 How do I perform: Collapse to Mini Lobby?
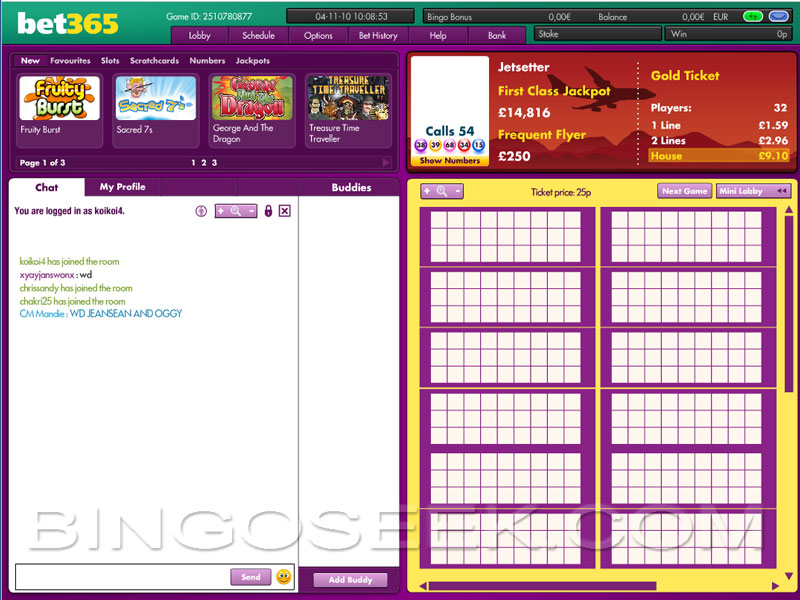[753, 191]
